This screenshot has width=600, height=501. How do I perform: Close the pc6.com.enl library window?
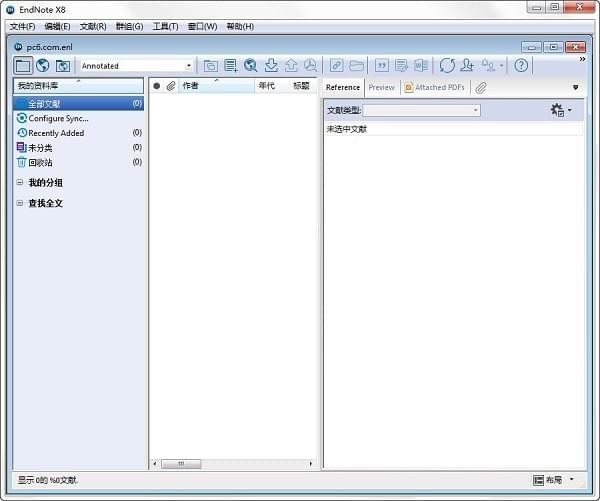point(575,47)
